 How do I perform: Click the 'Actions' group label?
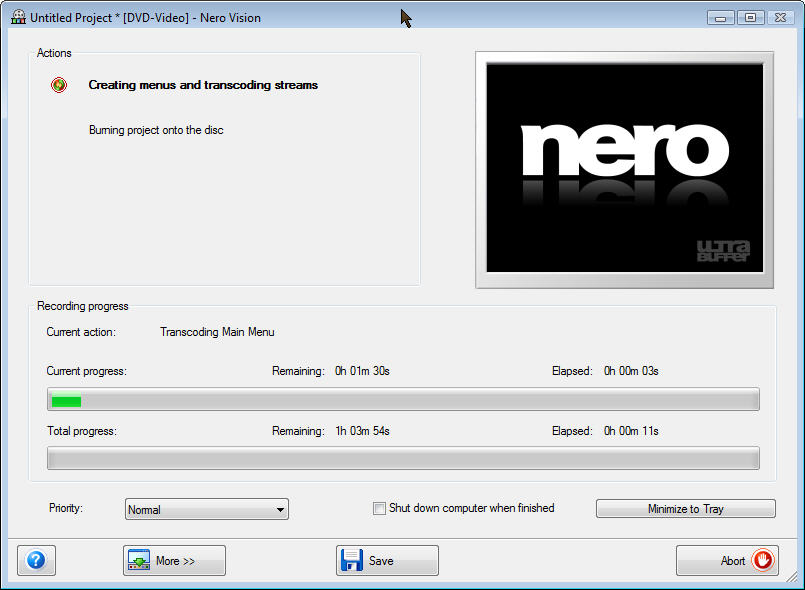54,53
